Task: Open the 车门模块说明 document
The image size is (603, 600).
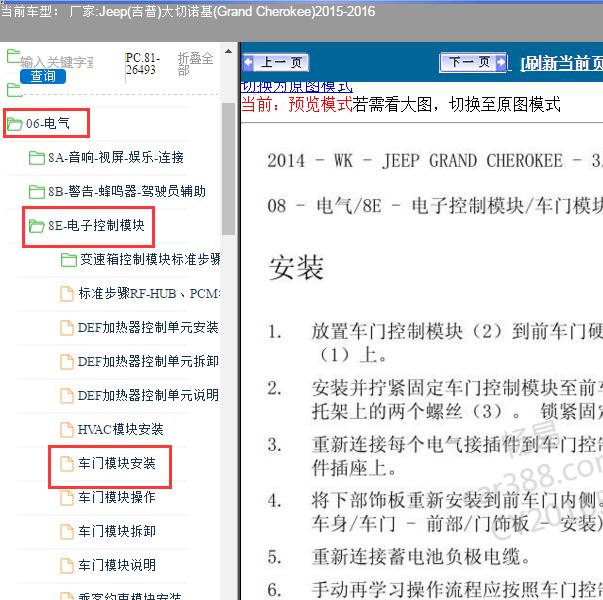Action: [117, 565]
